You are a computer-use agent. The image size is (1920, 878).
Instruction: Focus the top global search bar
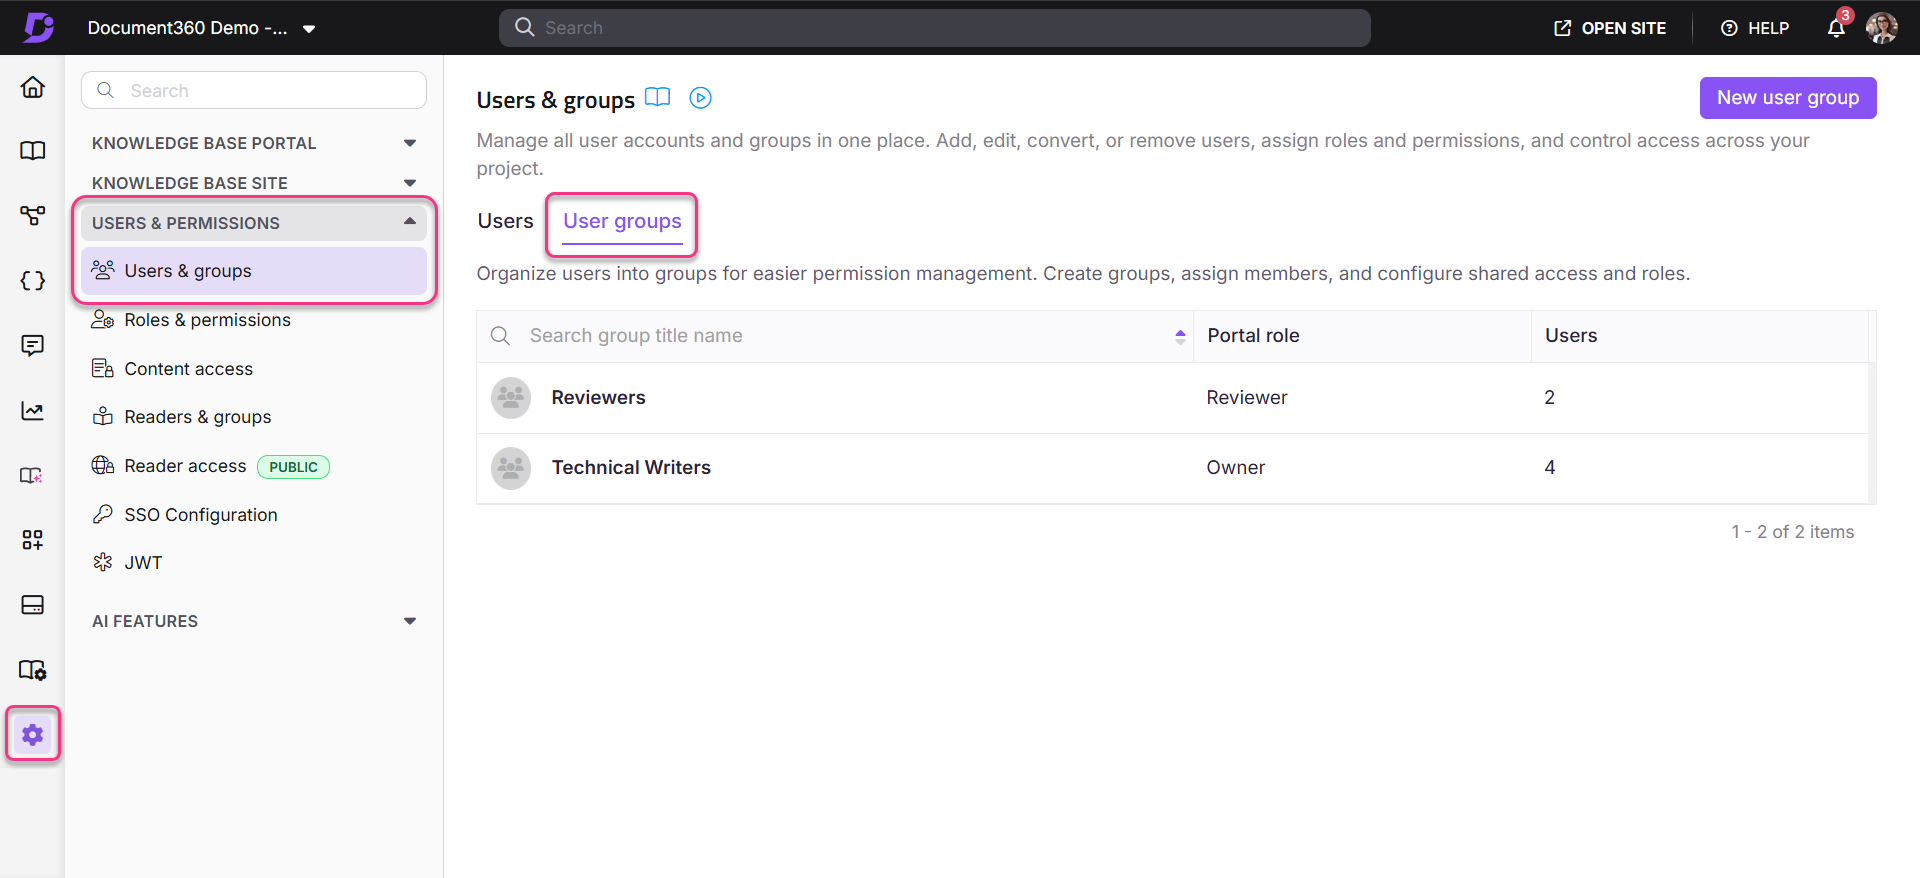click(x=935, y=28)
